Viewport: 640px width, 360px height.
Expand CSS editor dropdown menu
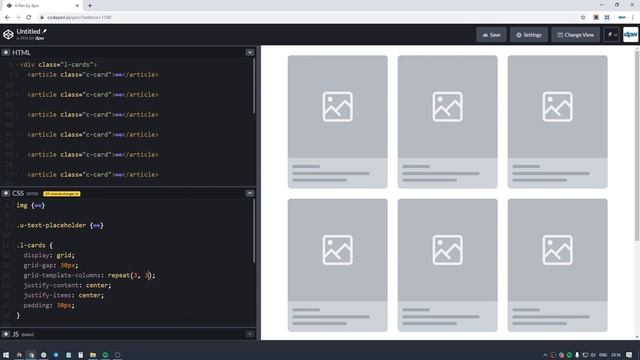(x=250, y=193)
